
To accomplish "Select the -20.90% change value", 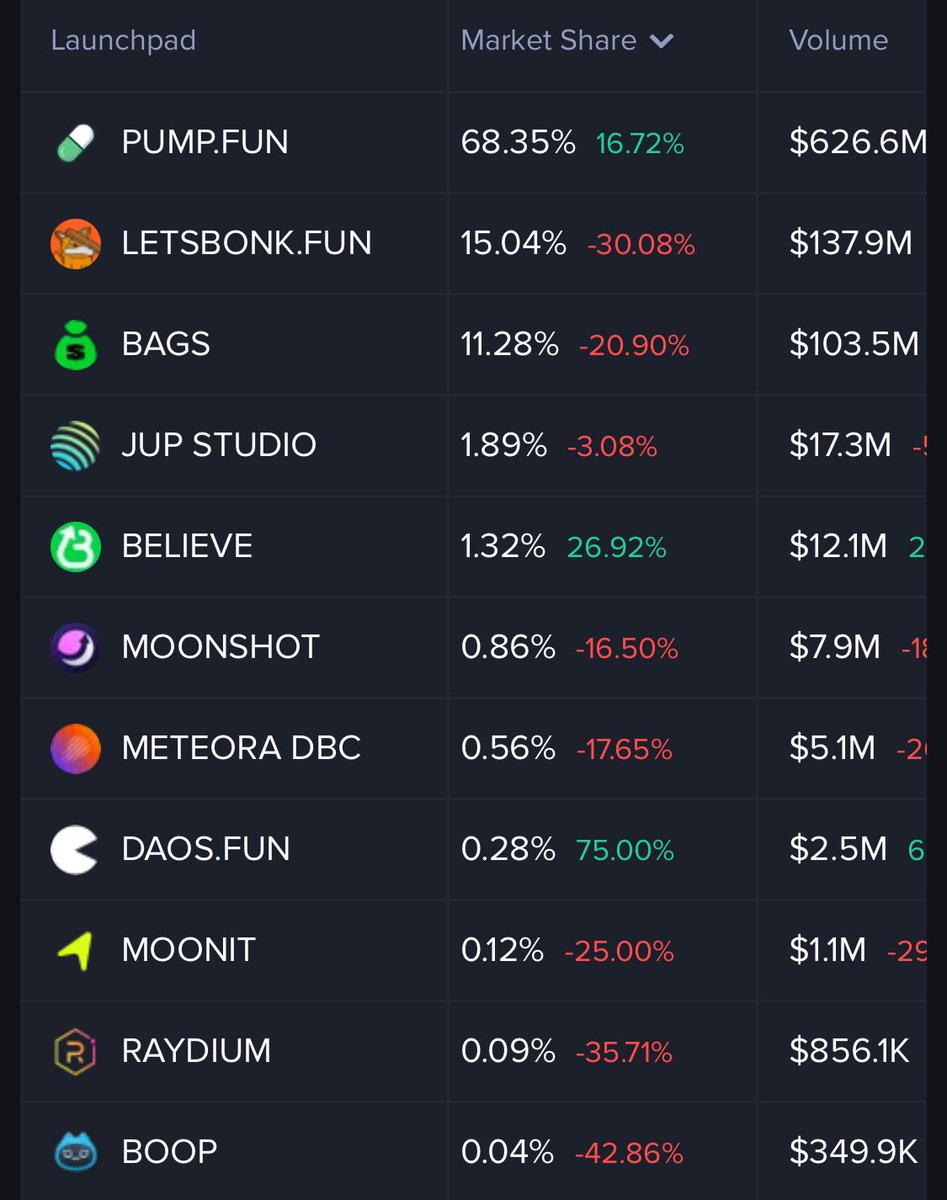I will click(634, 346).
